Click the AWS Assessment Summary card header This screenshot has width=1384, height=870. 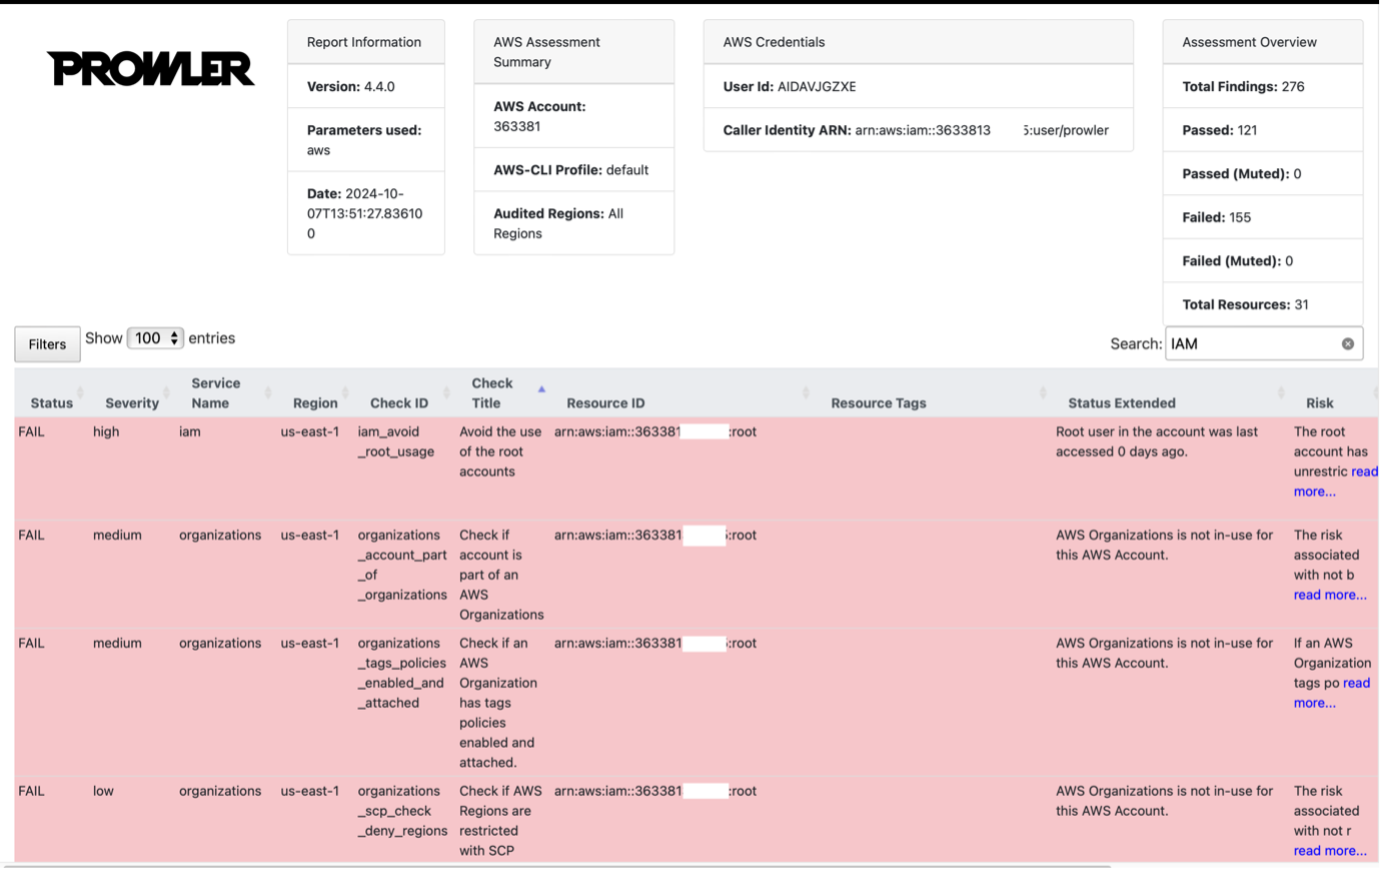coord(574,52)
